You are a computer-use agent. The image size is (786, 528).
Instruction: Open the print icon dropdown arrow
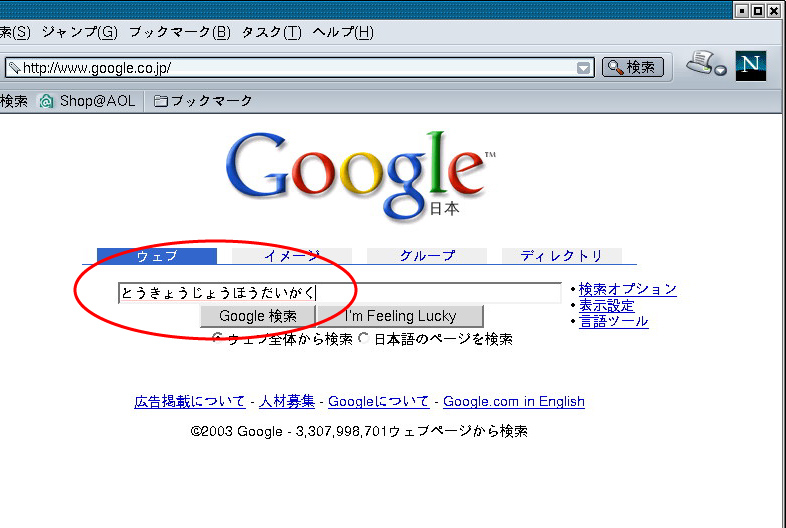pyautogui.click(x=721, y=71)
